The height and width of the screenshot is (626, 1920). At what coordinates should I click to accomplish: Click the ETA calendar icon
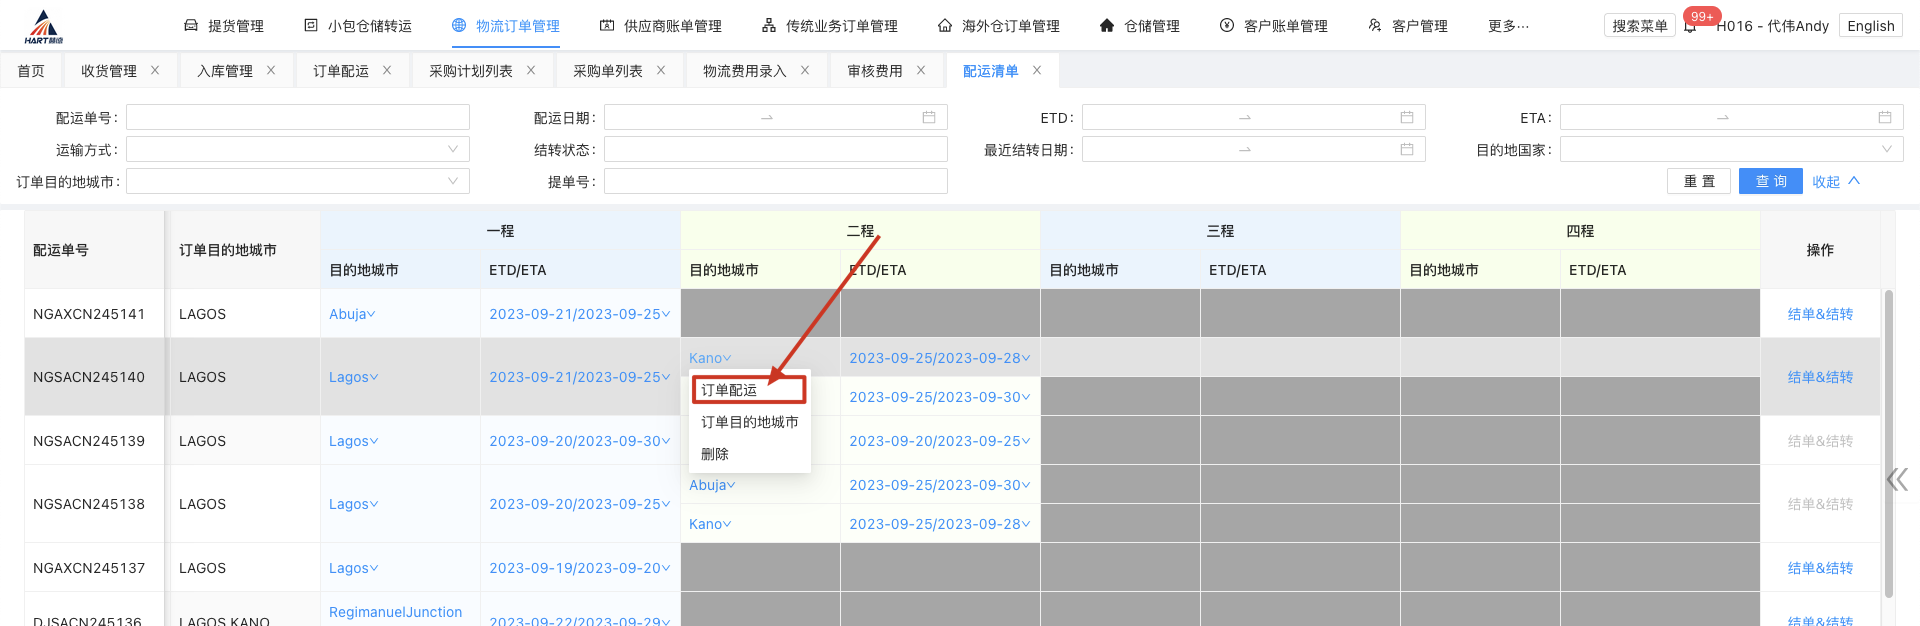pos(1884,118)
